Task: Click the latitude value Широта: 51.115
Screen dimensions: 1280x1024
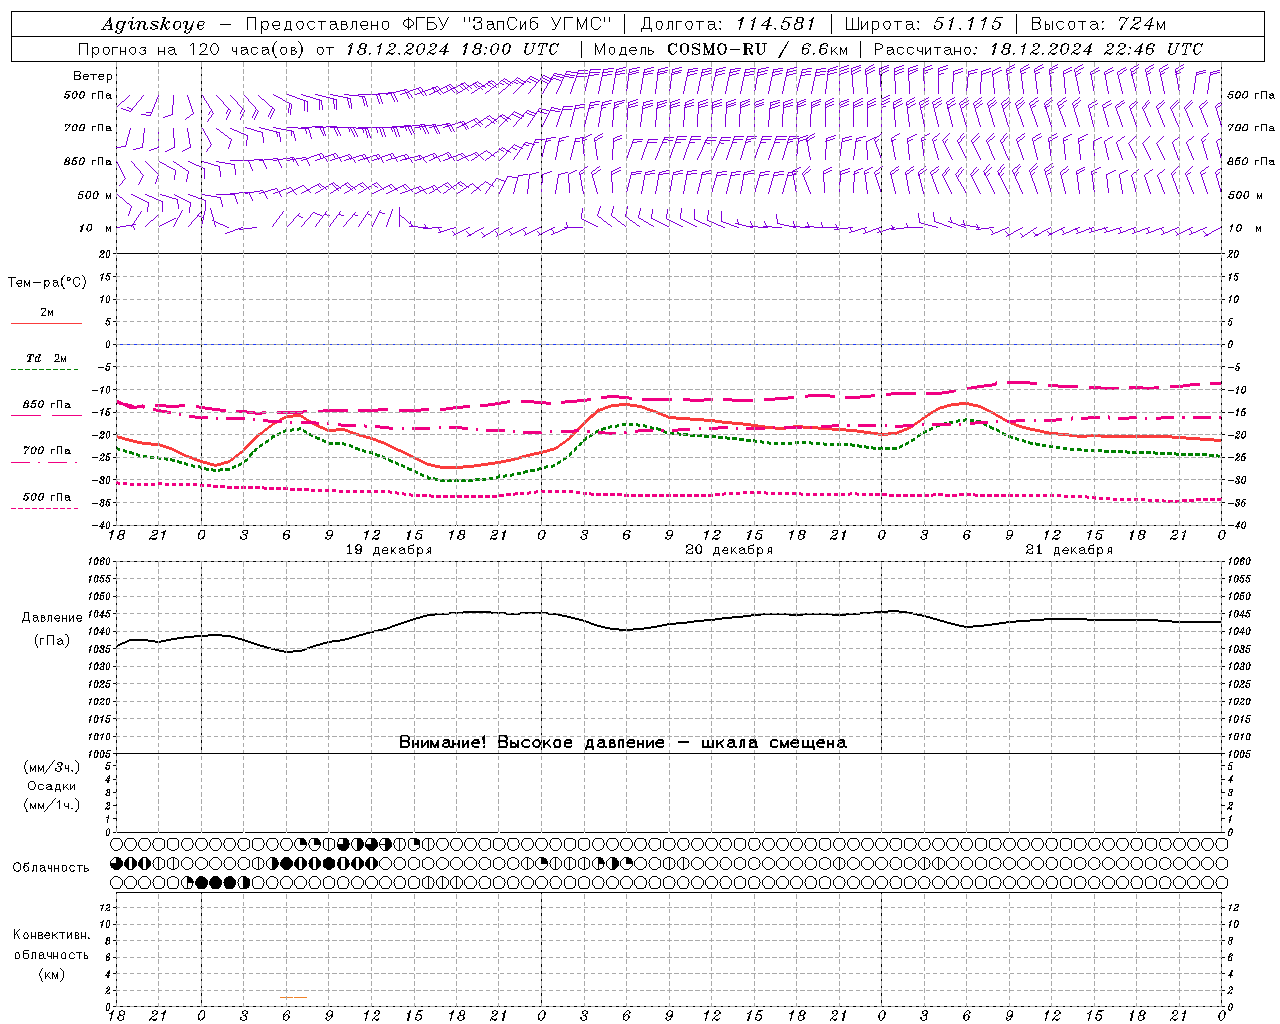Action: [923, 24]
